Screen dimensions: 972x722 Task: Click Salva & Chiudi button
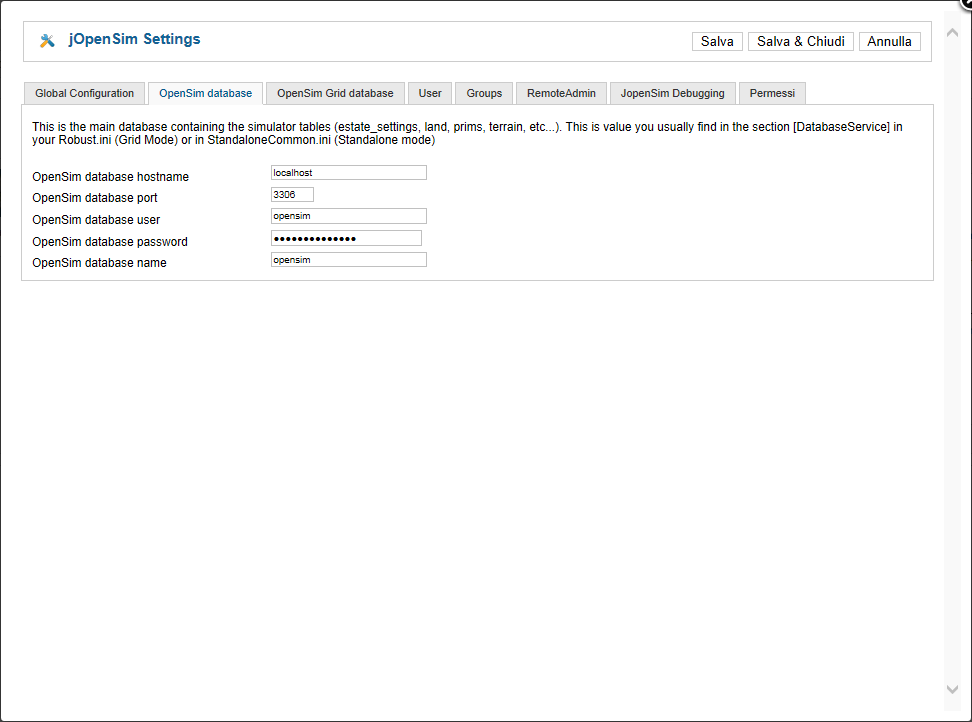tap(800, 42)
